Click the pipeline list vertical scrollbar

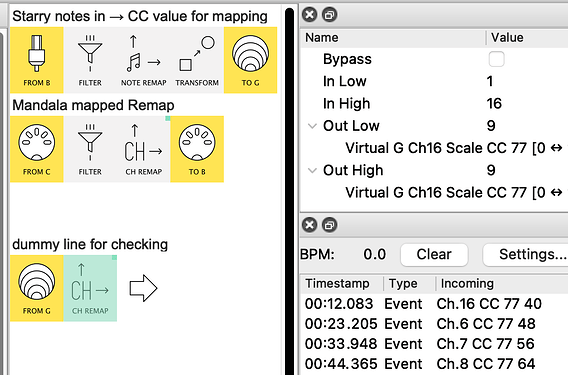click(x=289, y=191)
